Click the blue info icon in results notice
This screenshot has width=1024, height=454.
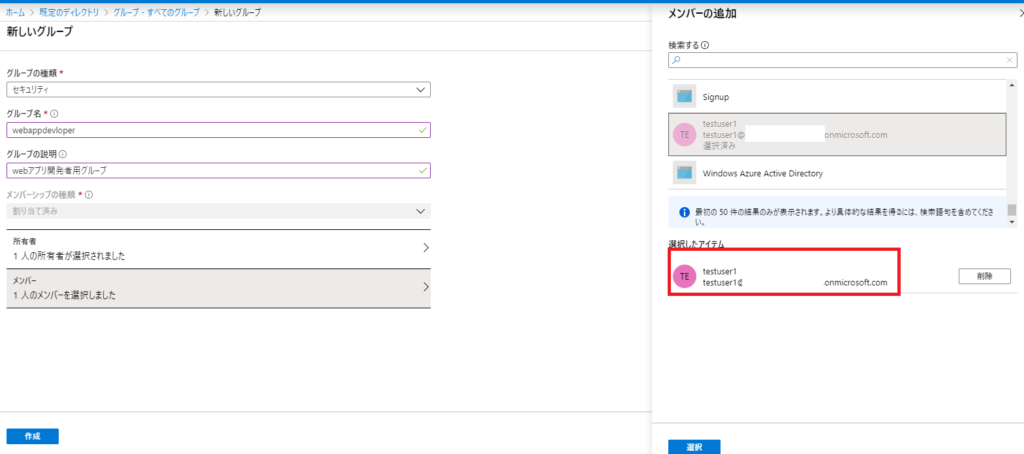[684, 212]
